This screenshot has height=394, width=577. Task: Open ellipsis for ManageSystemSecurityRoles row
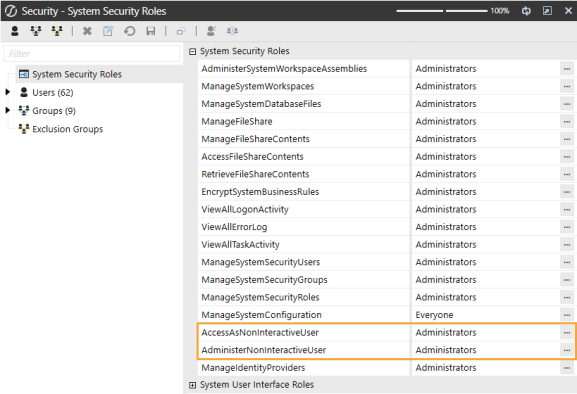pyautogui.click(x=567, y=297)
